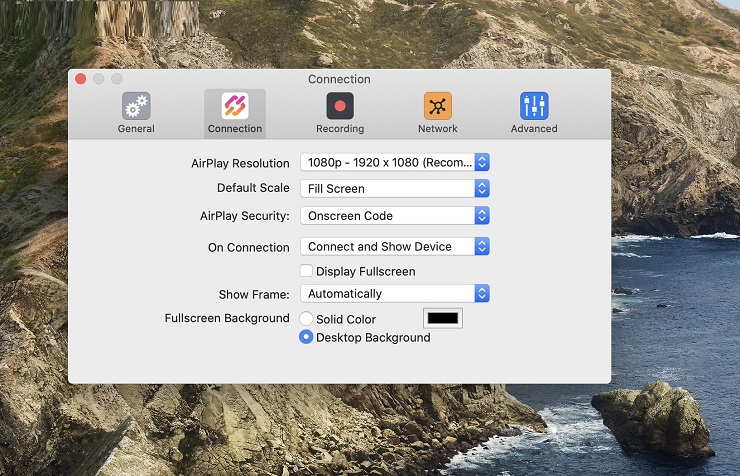The image size is (740, 476).
Task: Open the Show Frame dropdown
Action: click(394, 293)
